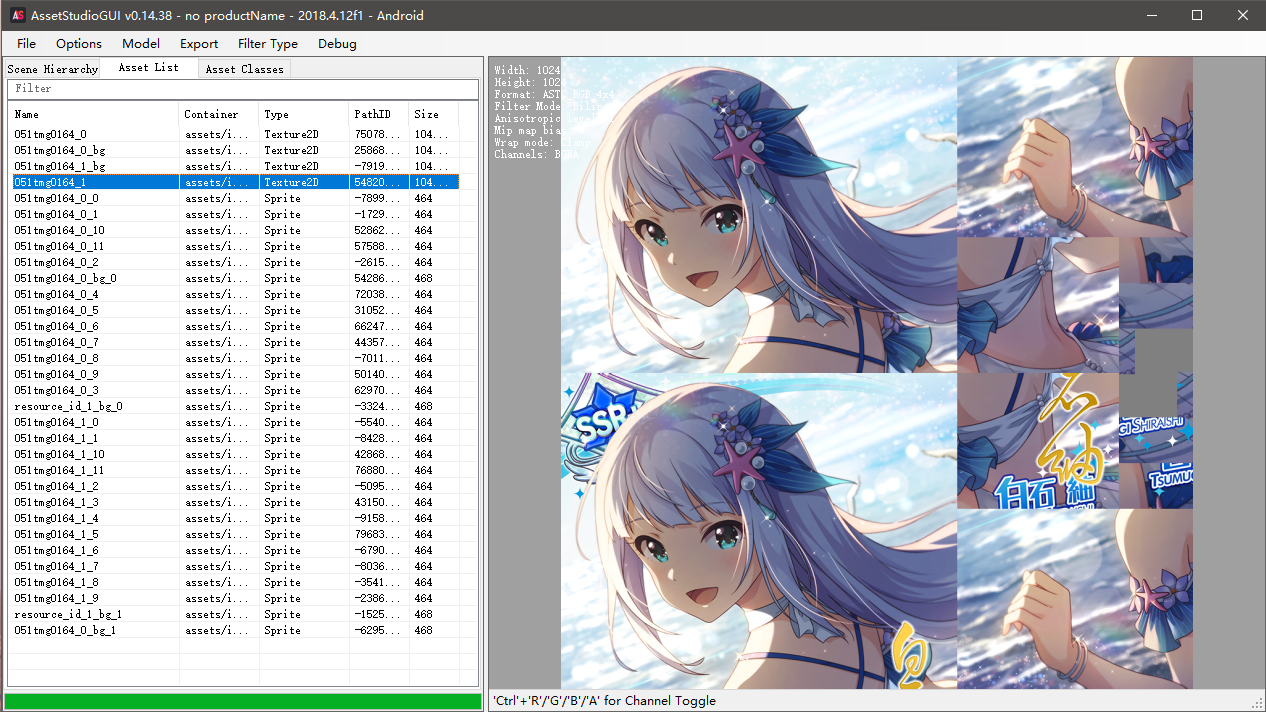This screenshot has height=712, width=1266.
Task: Sort by the Name column header
Action: point(94,114)
